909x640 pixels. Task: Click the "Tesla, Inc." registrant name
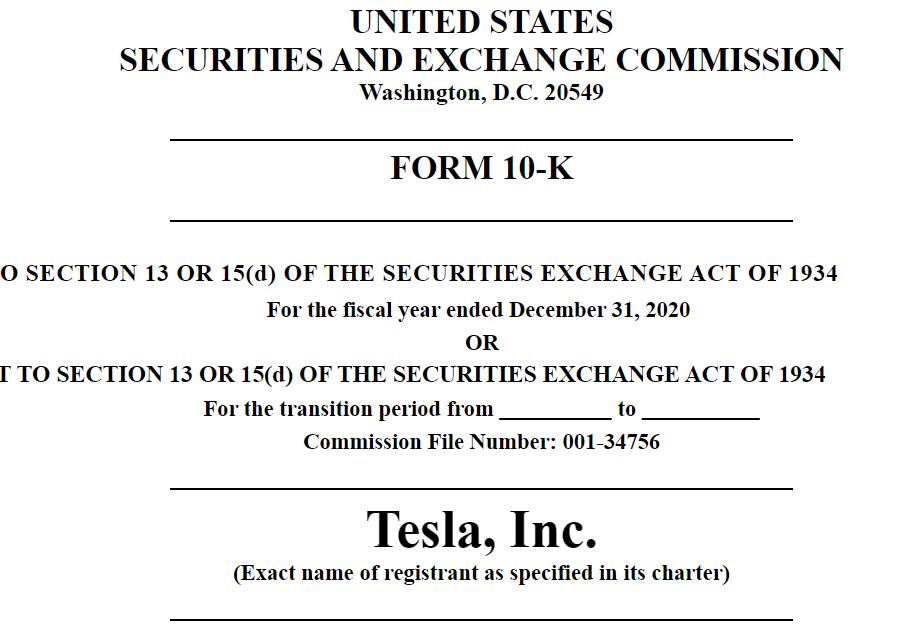pyautogui.click(x=481, y=529)
